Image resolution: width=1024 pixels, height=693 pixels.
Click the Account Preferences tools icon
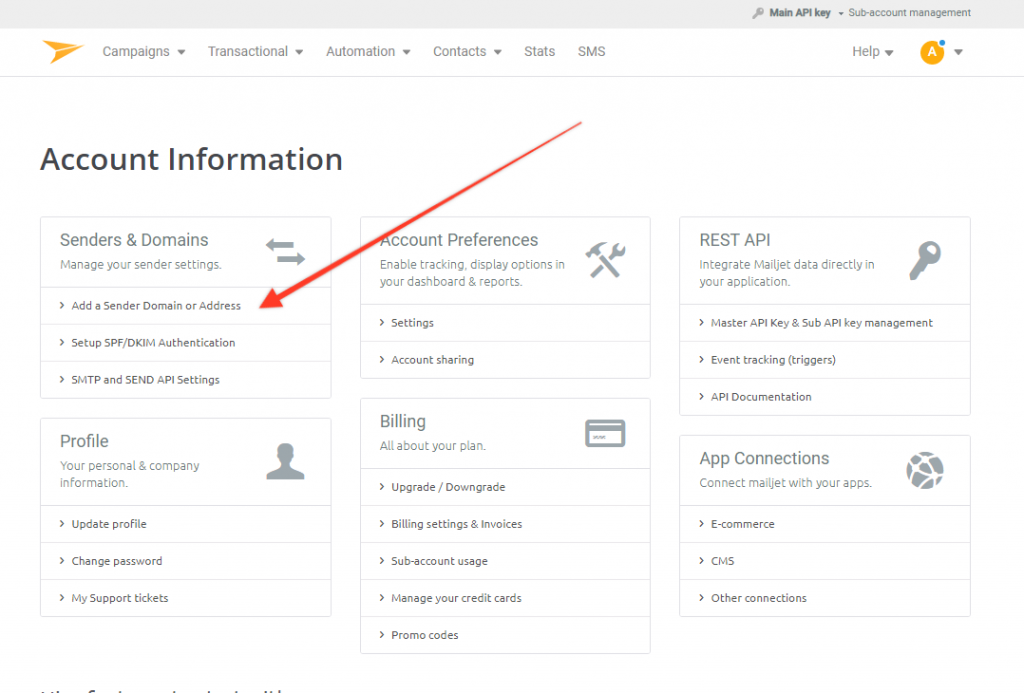(605, 259)
